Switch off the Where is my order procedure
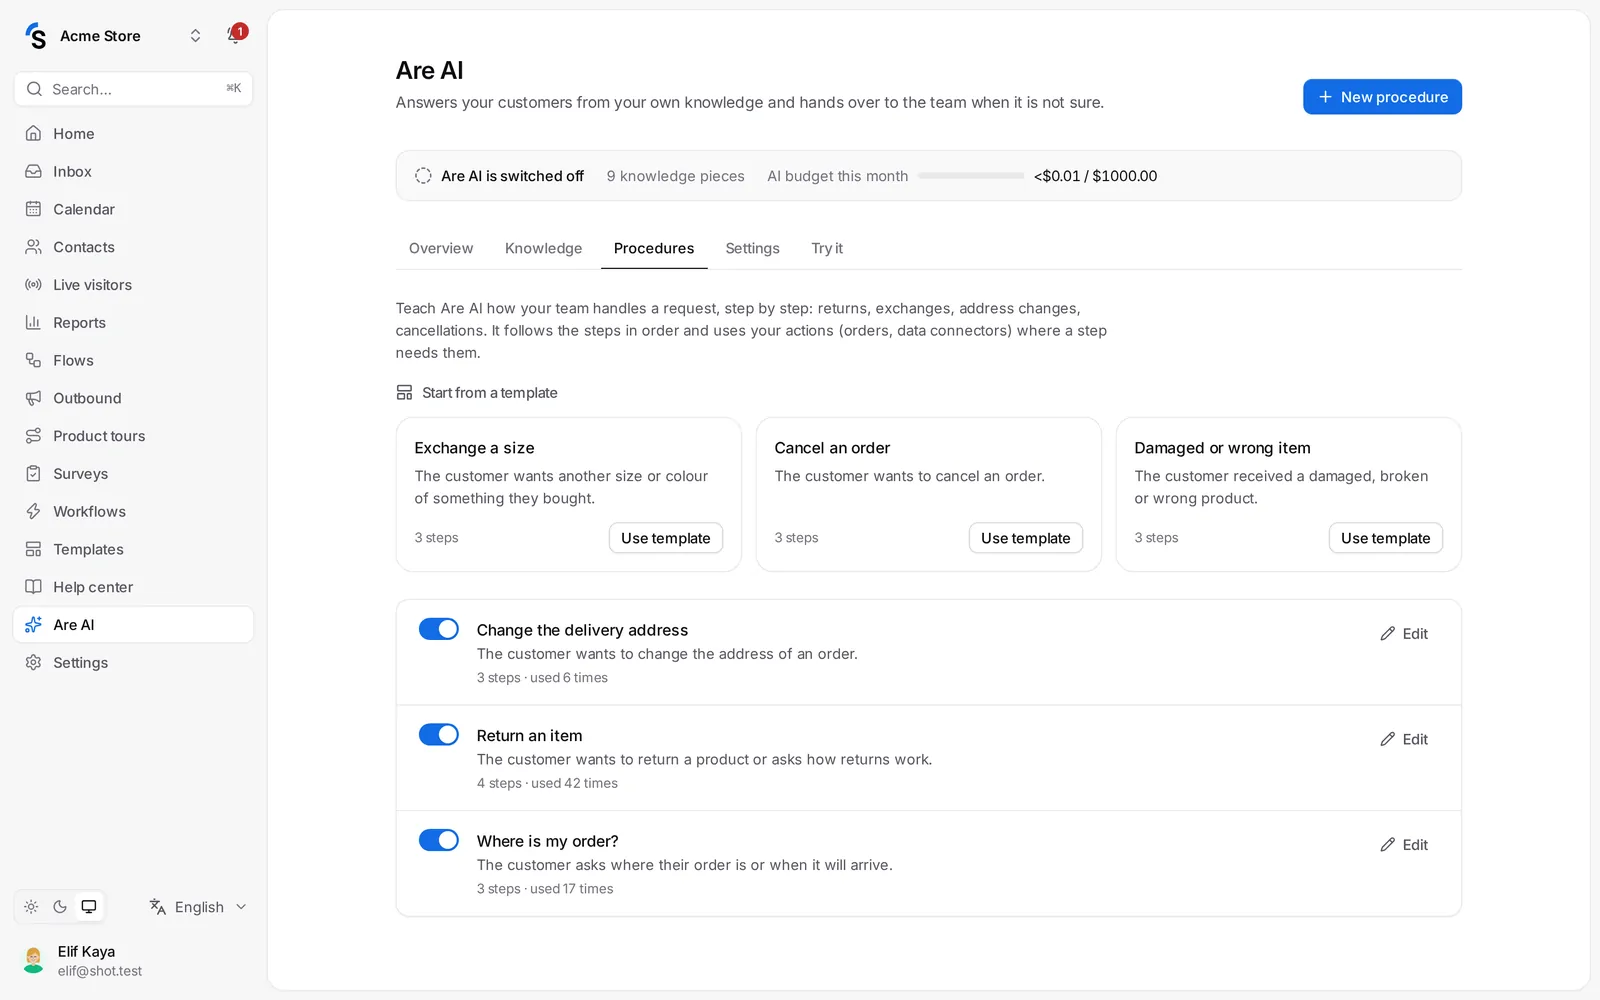 coord(439,840)
